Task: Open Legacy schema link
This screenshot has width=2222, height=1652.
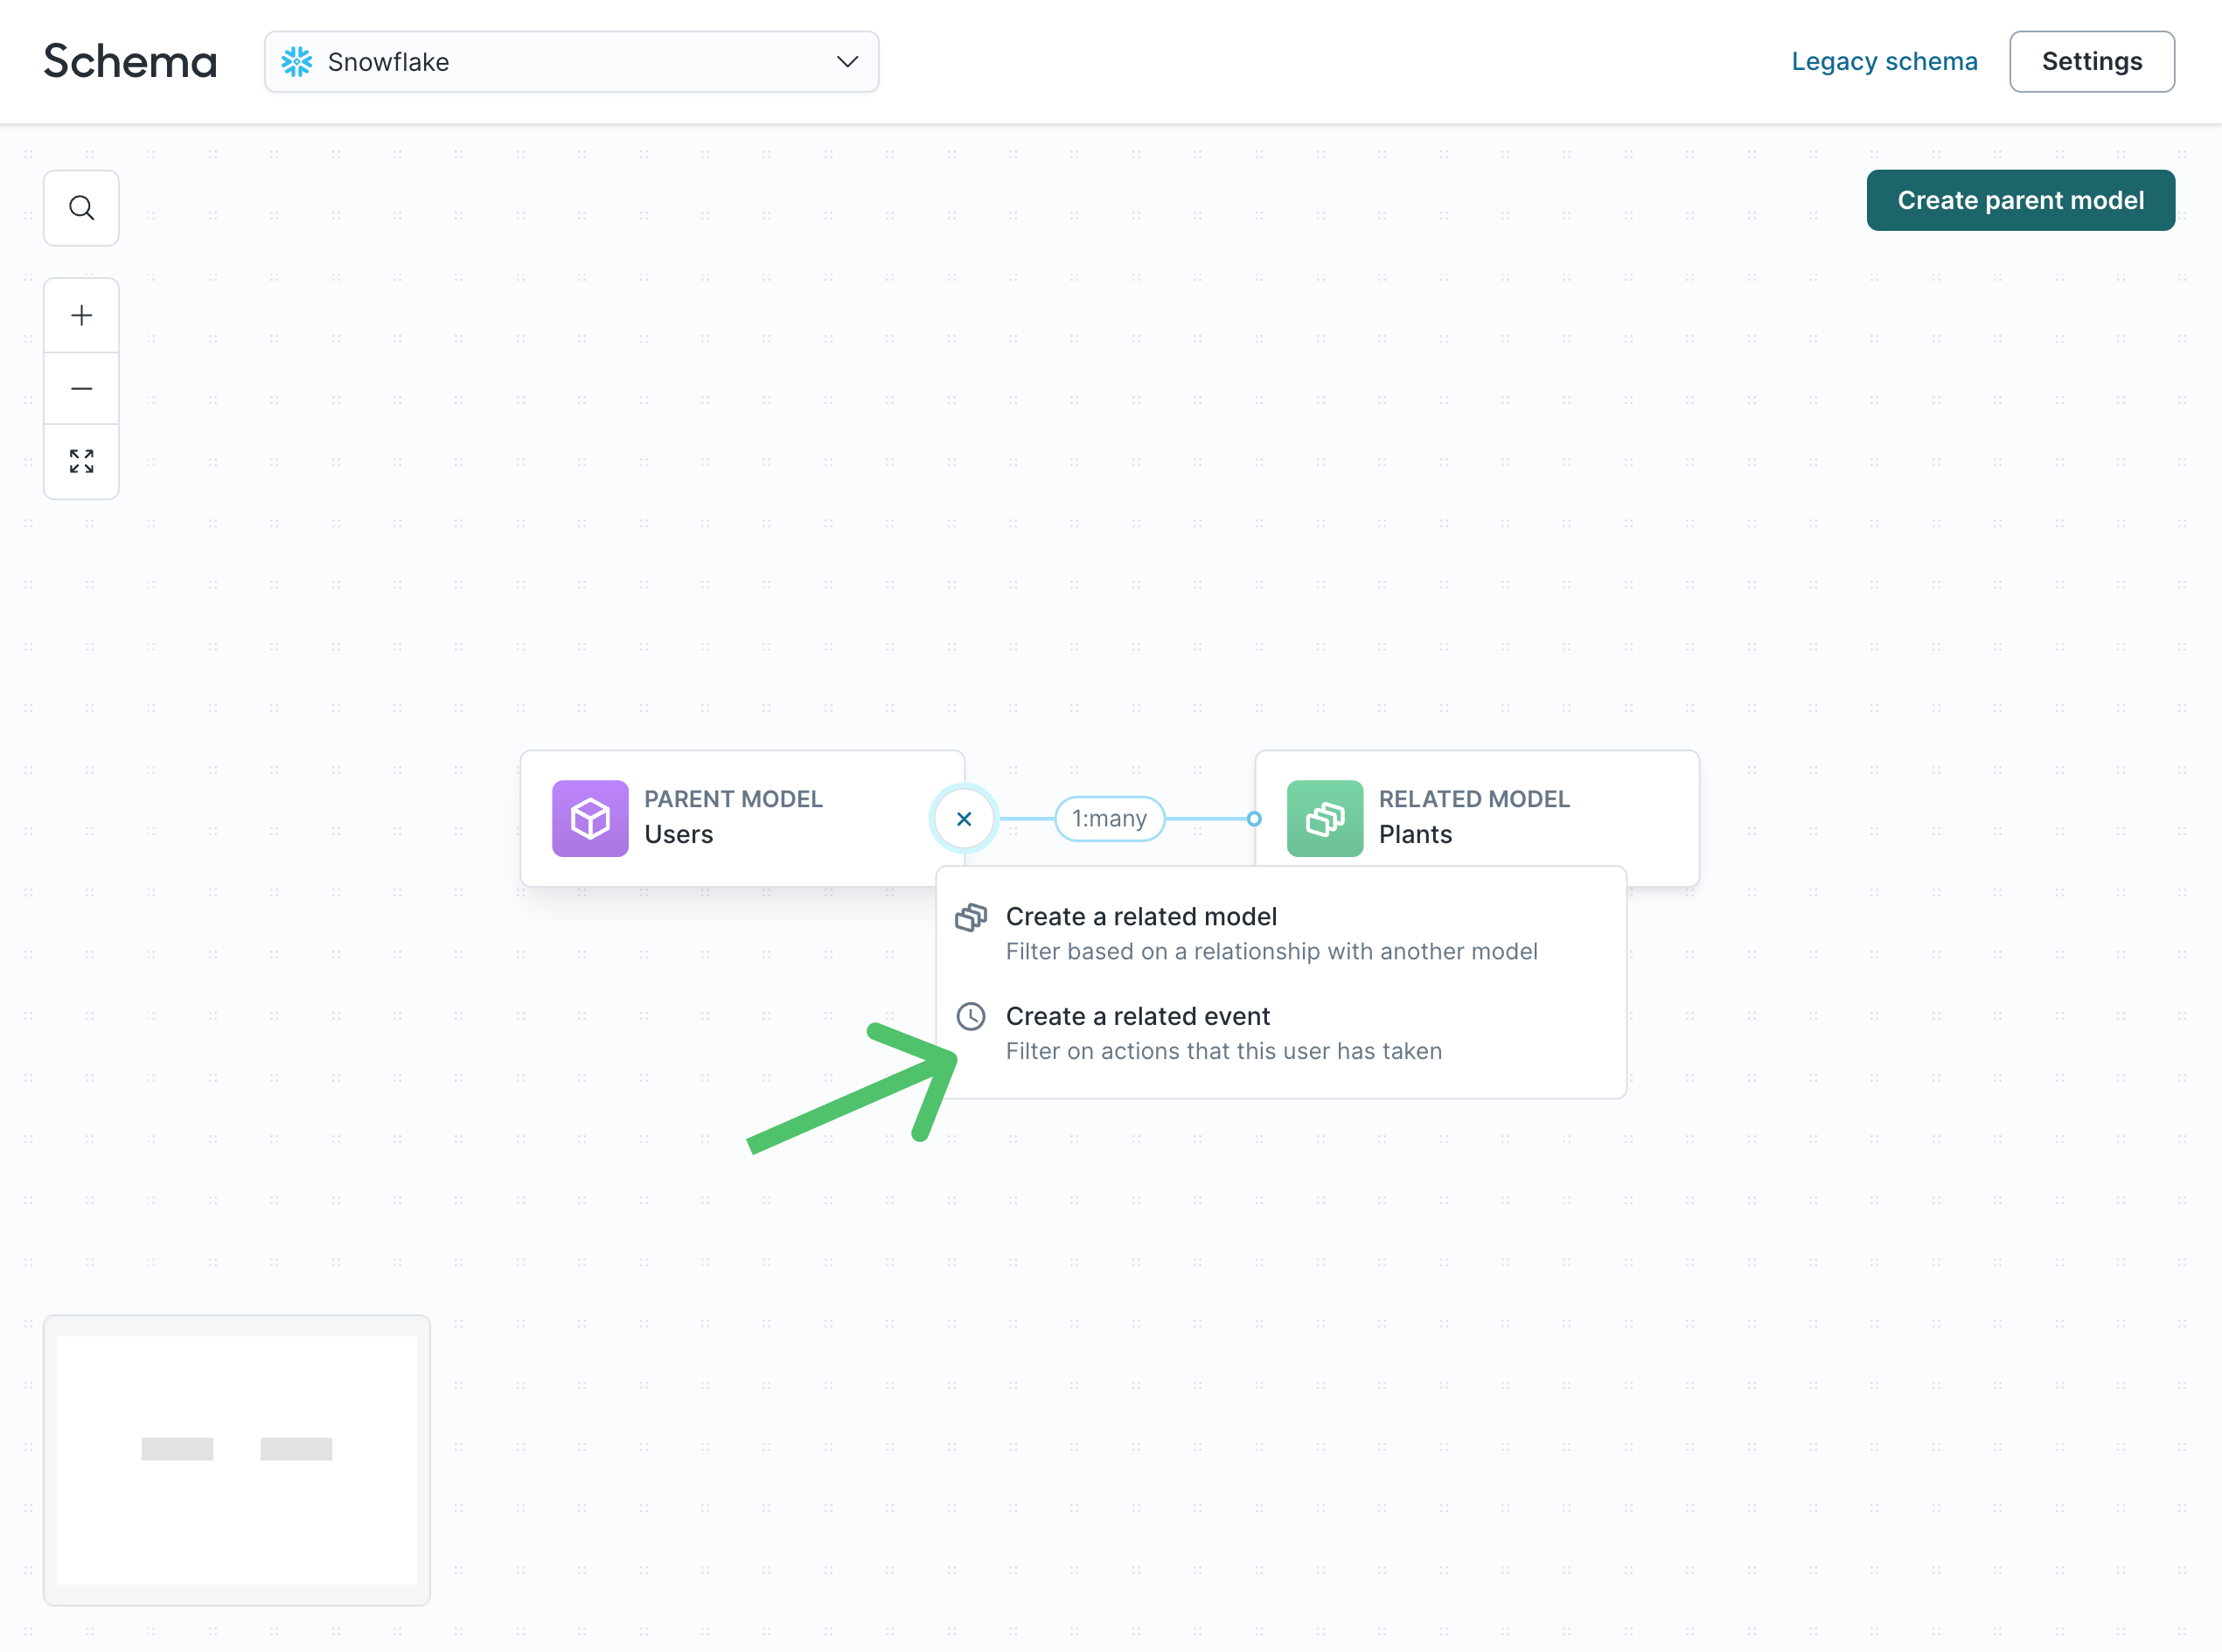Action: click(x=1884, y=60)
